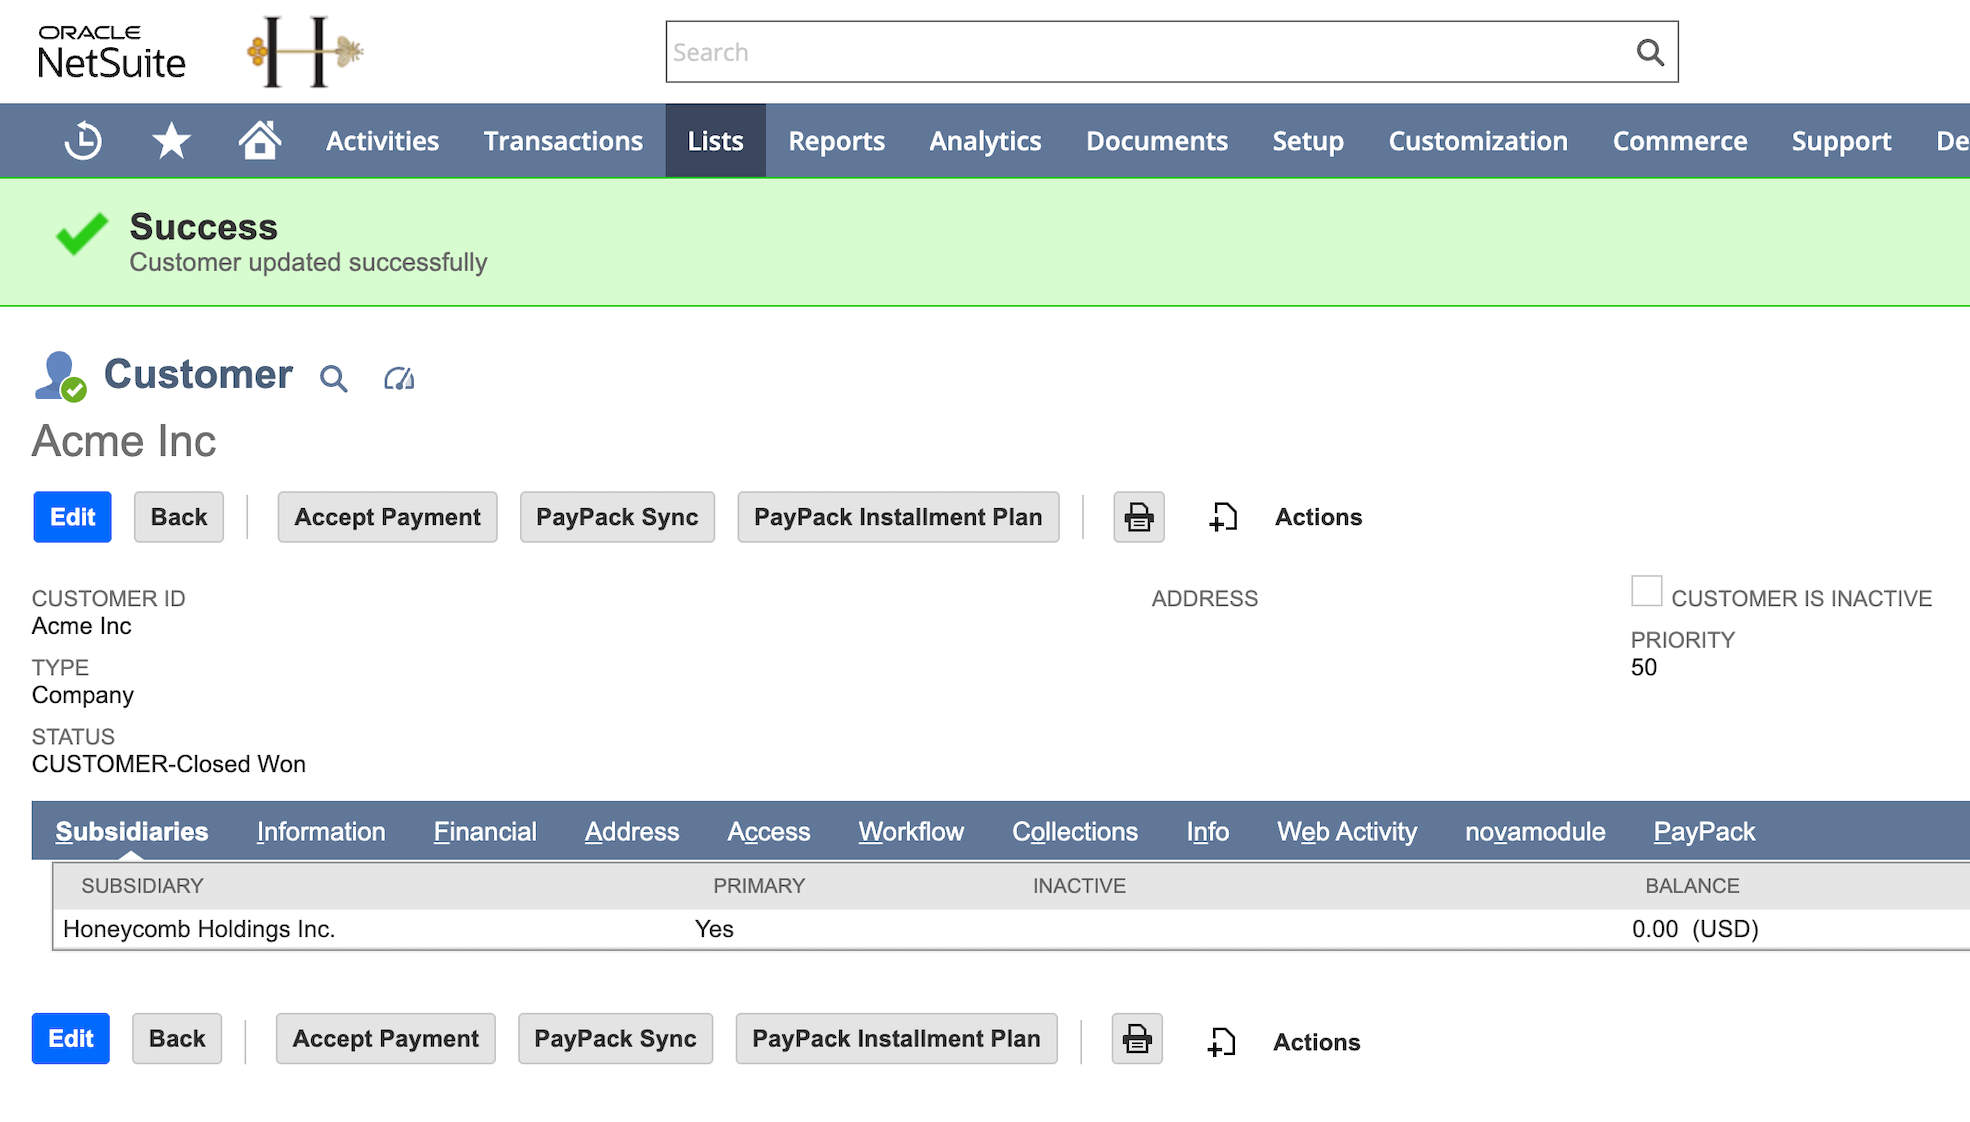The width and height of the screenshot is (1970, 1122).
Task: Open the Reports menu
Action: pos(836,140)
